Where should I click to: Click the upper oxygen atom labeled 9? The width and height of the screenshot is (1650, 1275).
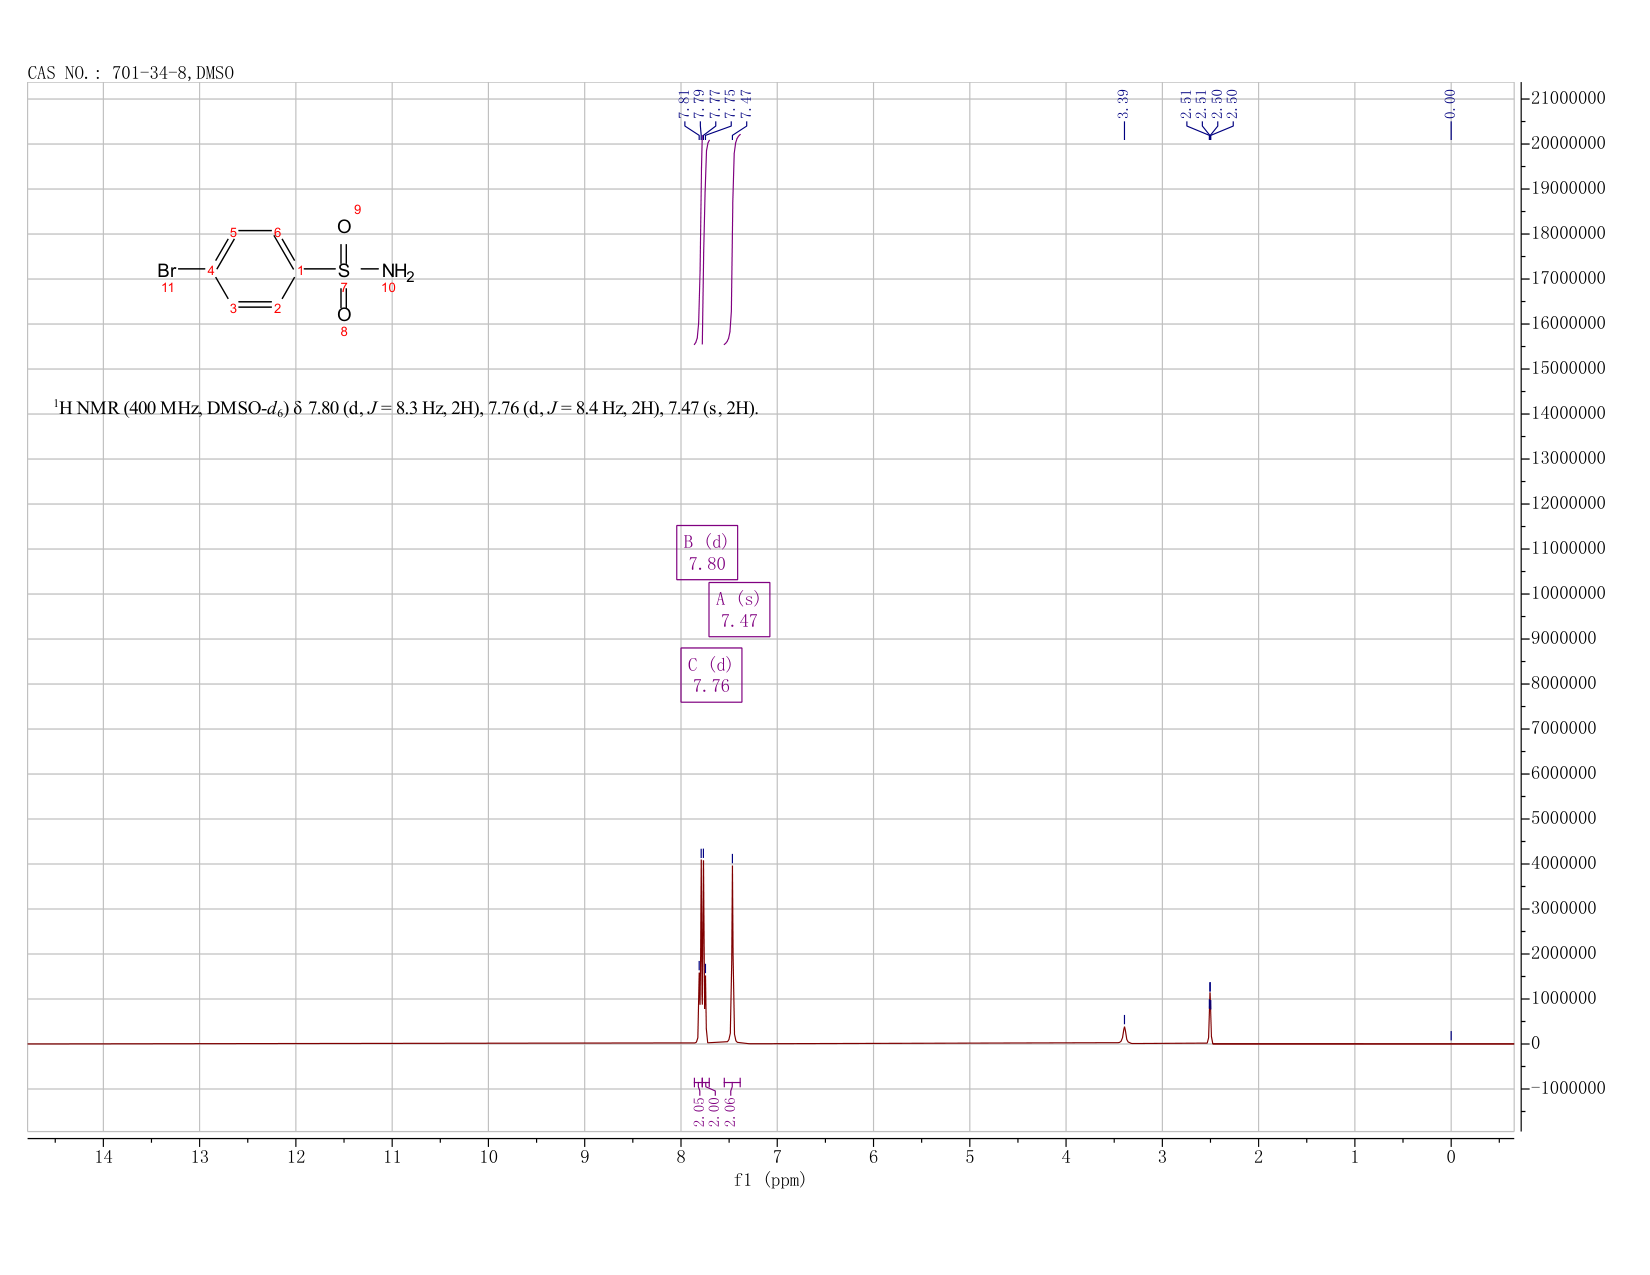pos(344,227)
